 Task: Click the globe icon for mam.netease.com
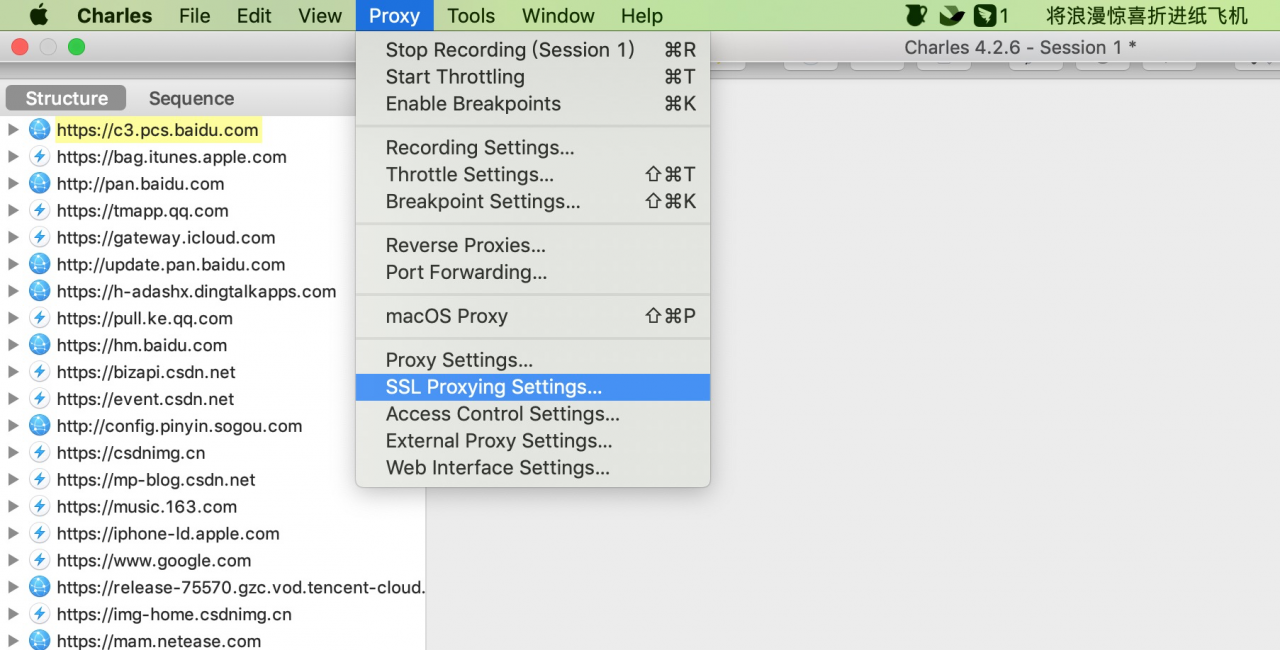(39, 640)
